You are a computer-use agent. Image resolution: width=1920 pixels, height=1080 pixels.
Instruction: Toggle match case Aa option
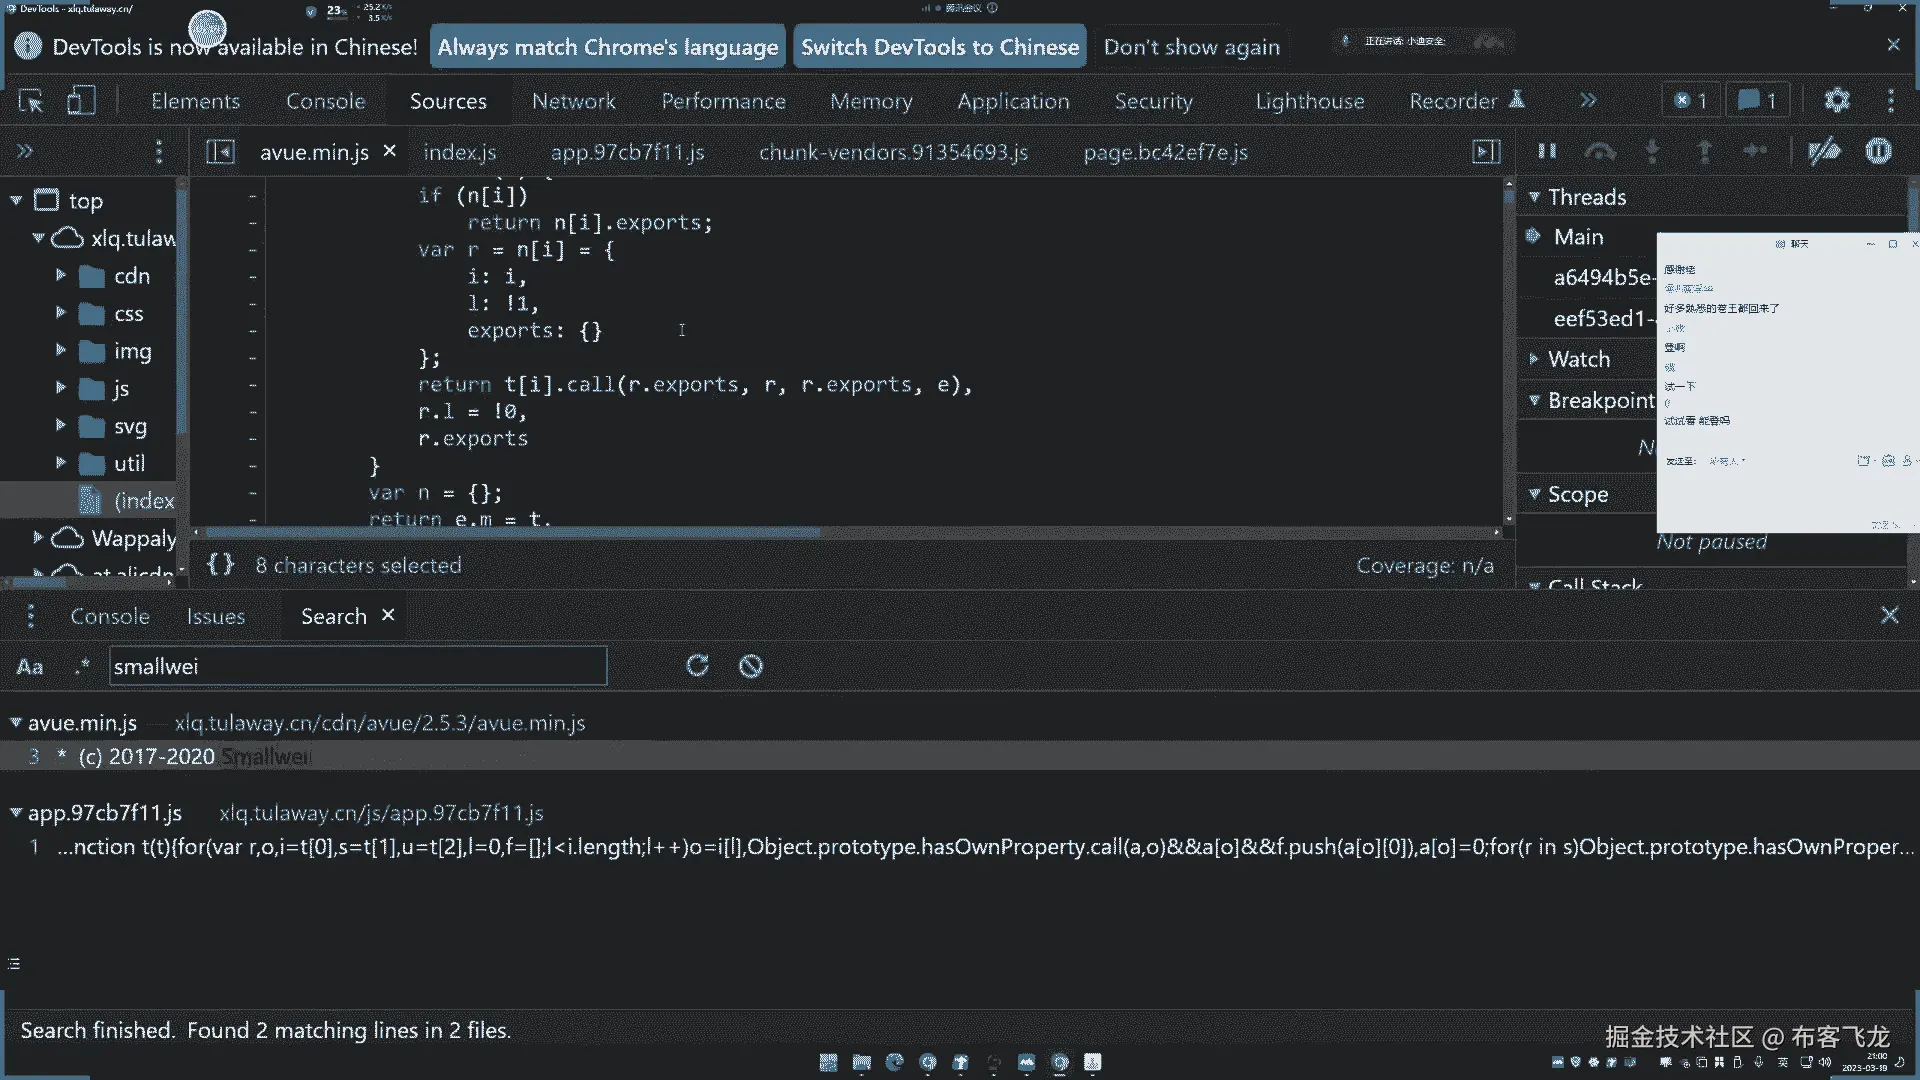pos(30,666)
